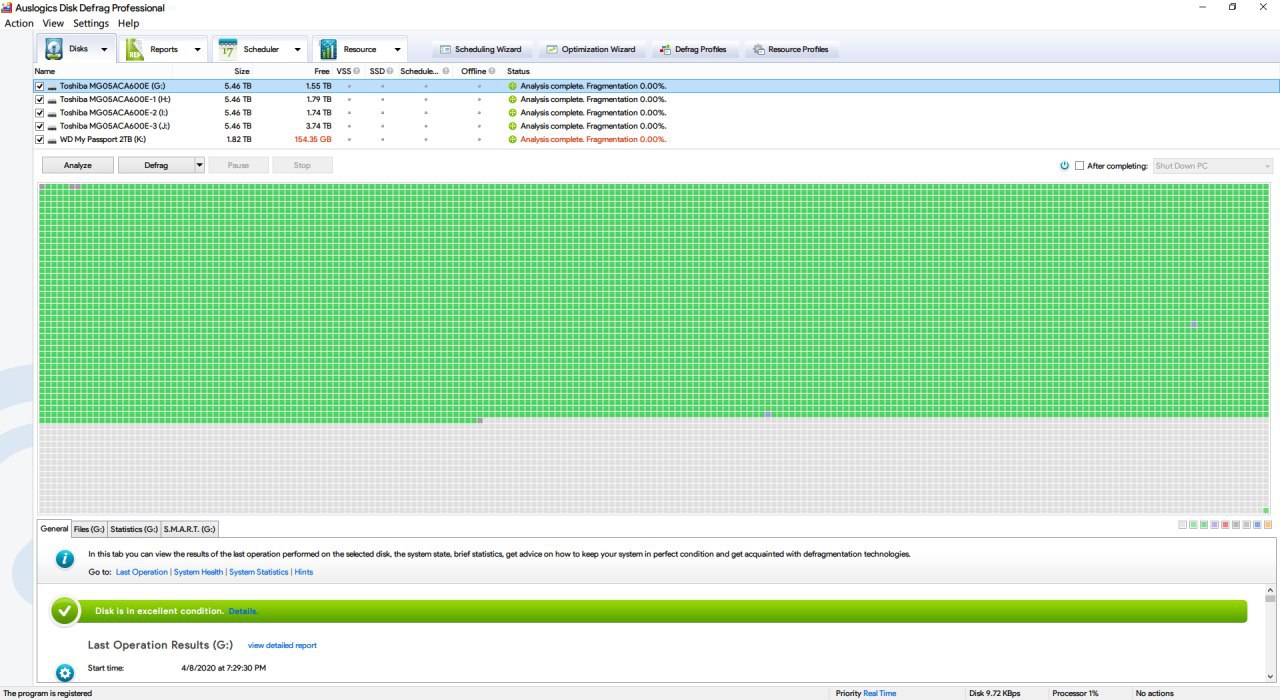Open the Resource chart icon
1280x700 pixels.
pyautogui.click(x=328, y=49)
